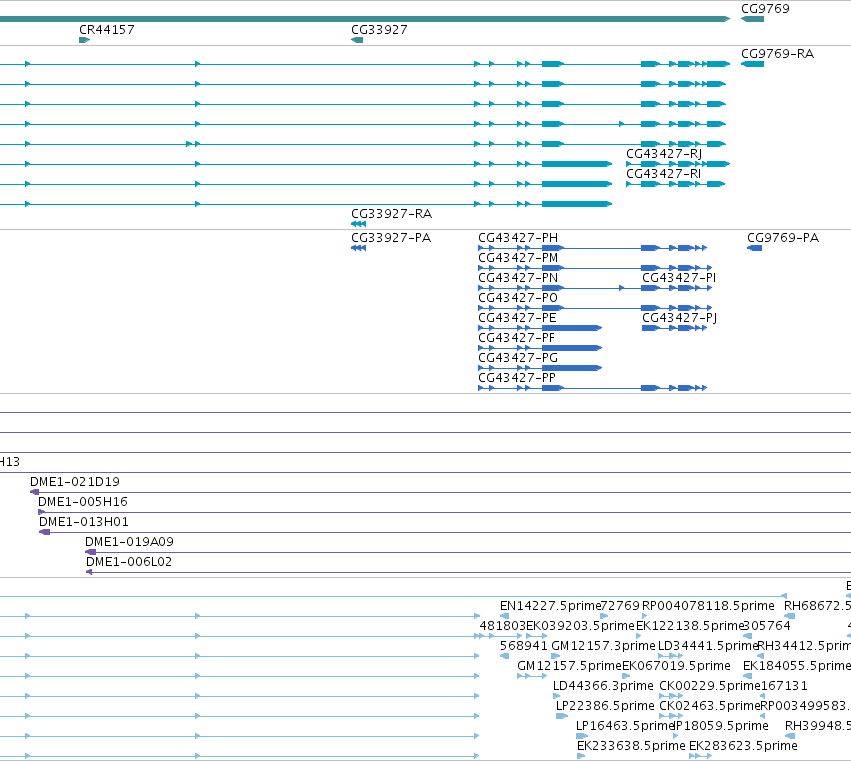Select the DME1-013H01 clone label
Viewport: 851px width, 761px height.
click(84, 522)
